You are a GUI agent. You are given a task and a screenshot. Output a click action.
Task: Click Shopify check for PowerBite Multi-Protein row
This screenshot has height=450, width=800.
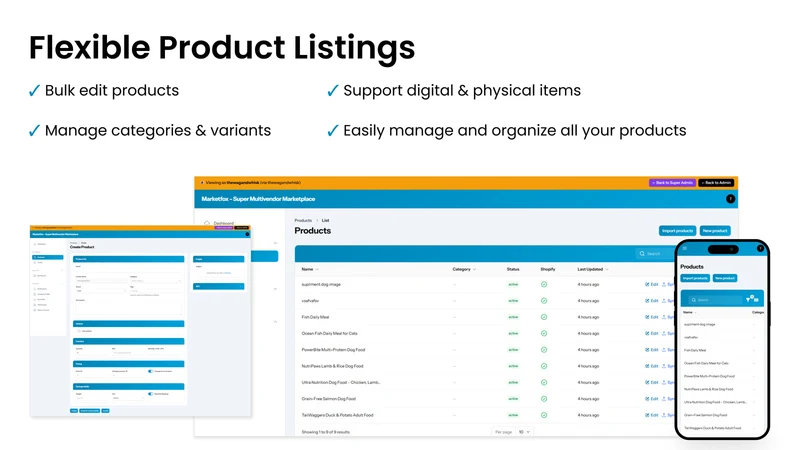tap(544, 350)
